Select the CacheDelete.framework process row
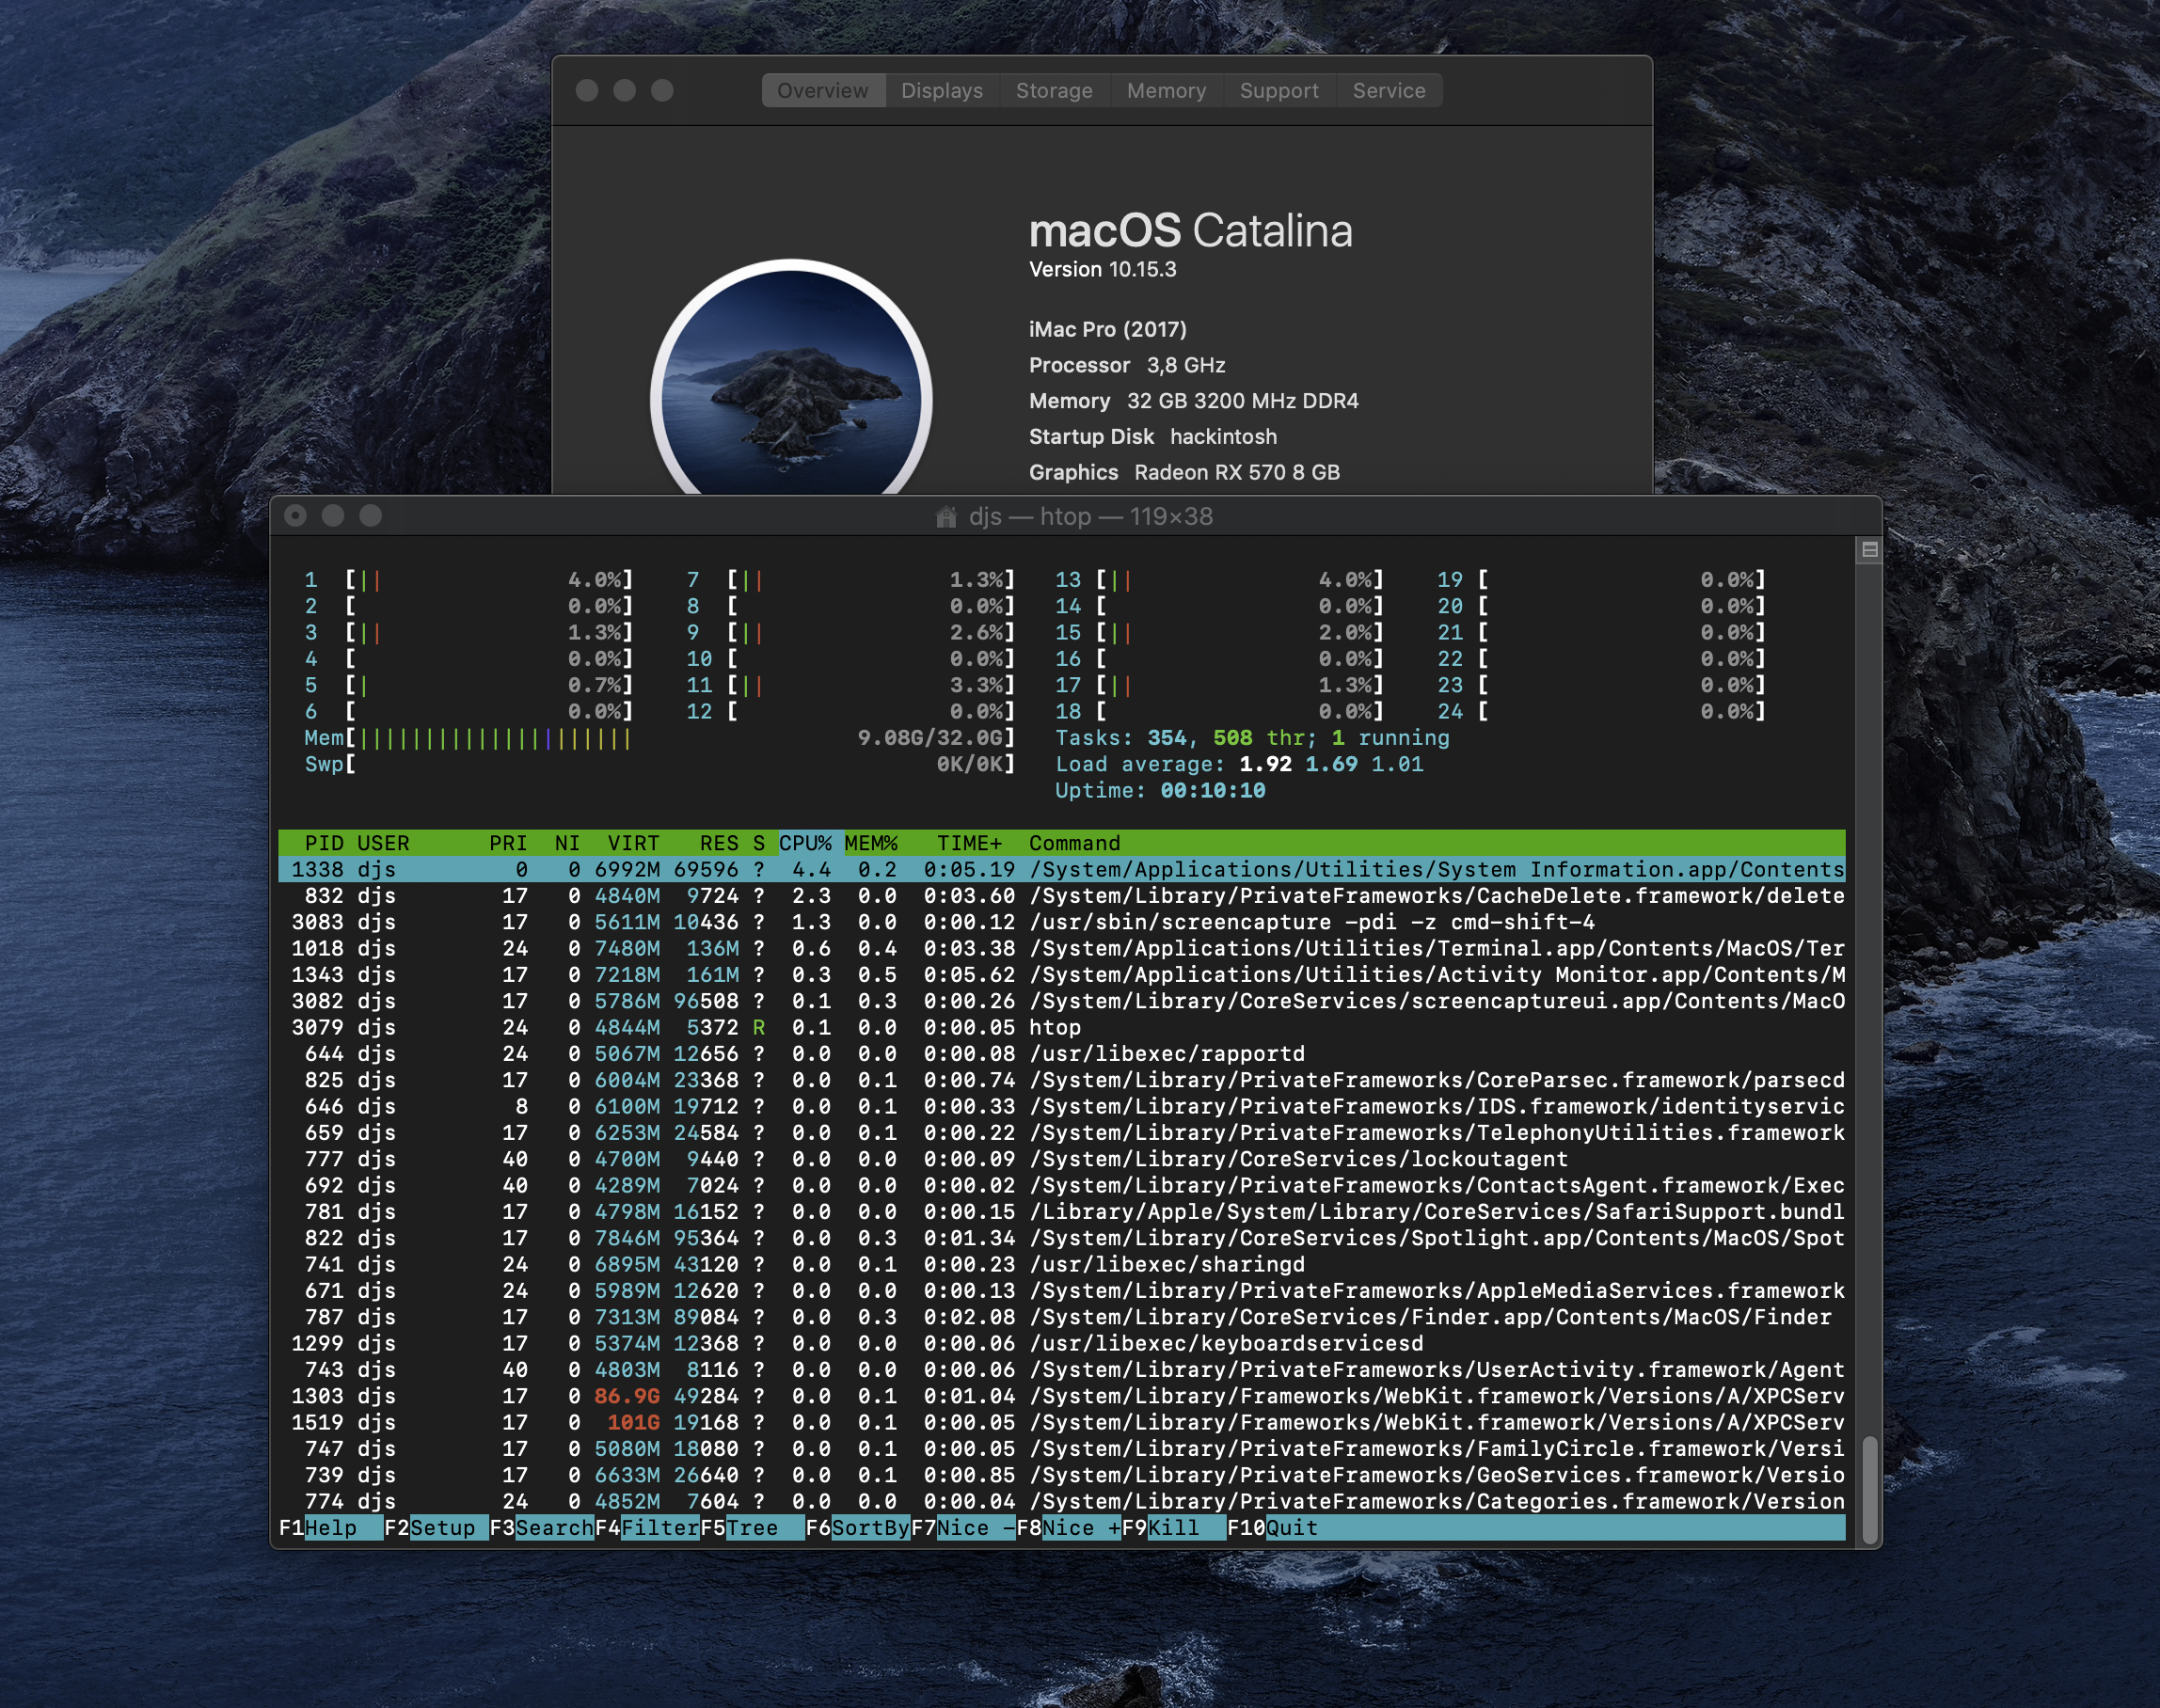The width and height of the screenshot is (2160, 1708). [x=1062, y=896]
